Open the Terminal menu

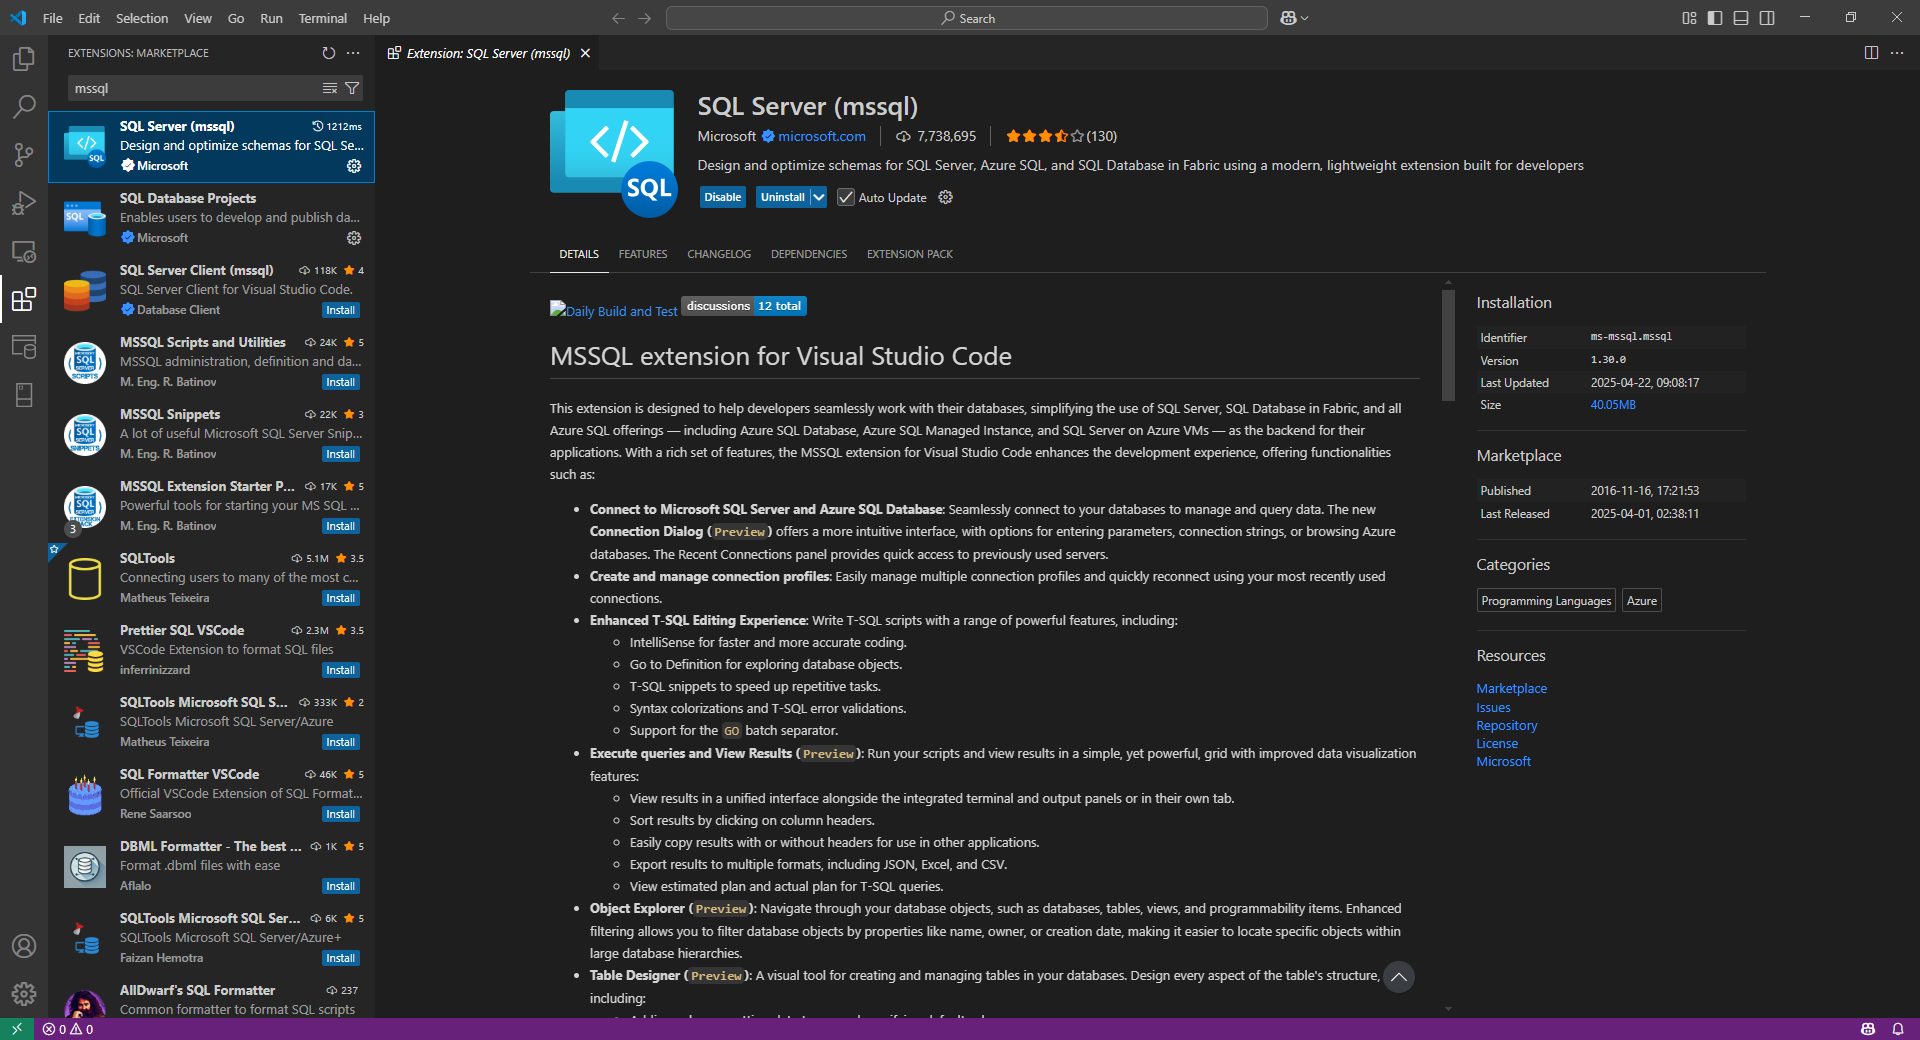point(322,18)
